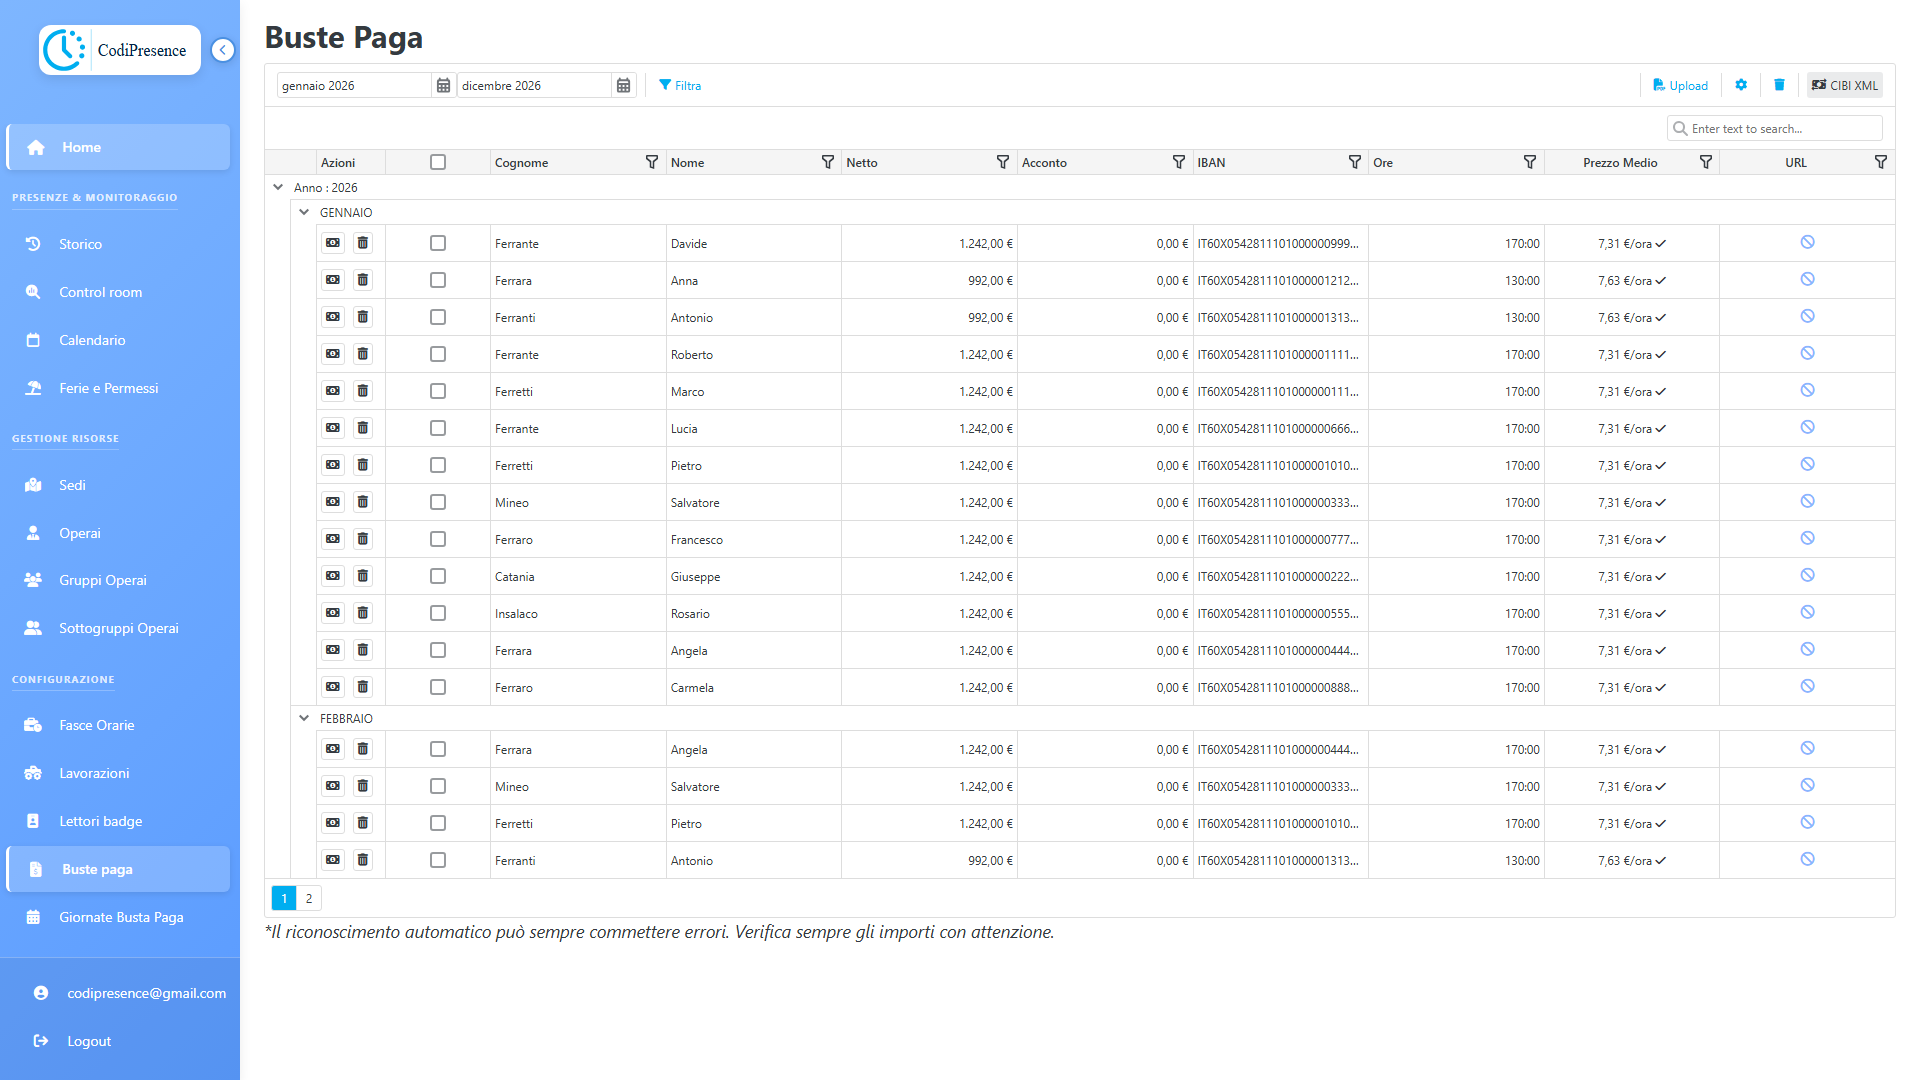
Task: Click the URL blocked icon for Lucia Ferrante
Action: coord(1807,428)
